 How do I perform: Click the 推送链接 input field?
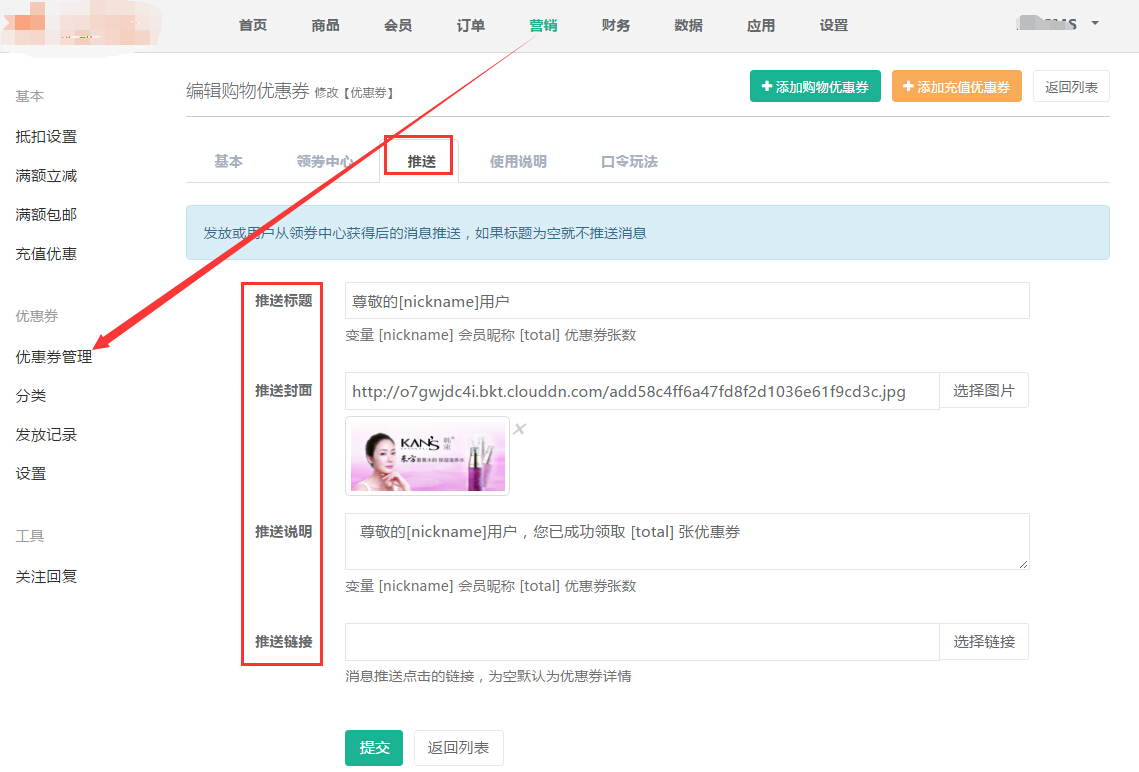pyautogui.click(x=641, y=642)
